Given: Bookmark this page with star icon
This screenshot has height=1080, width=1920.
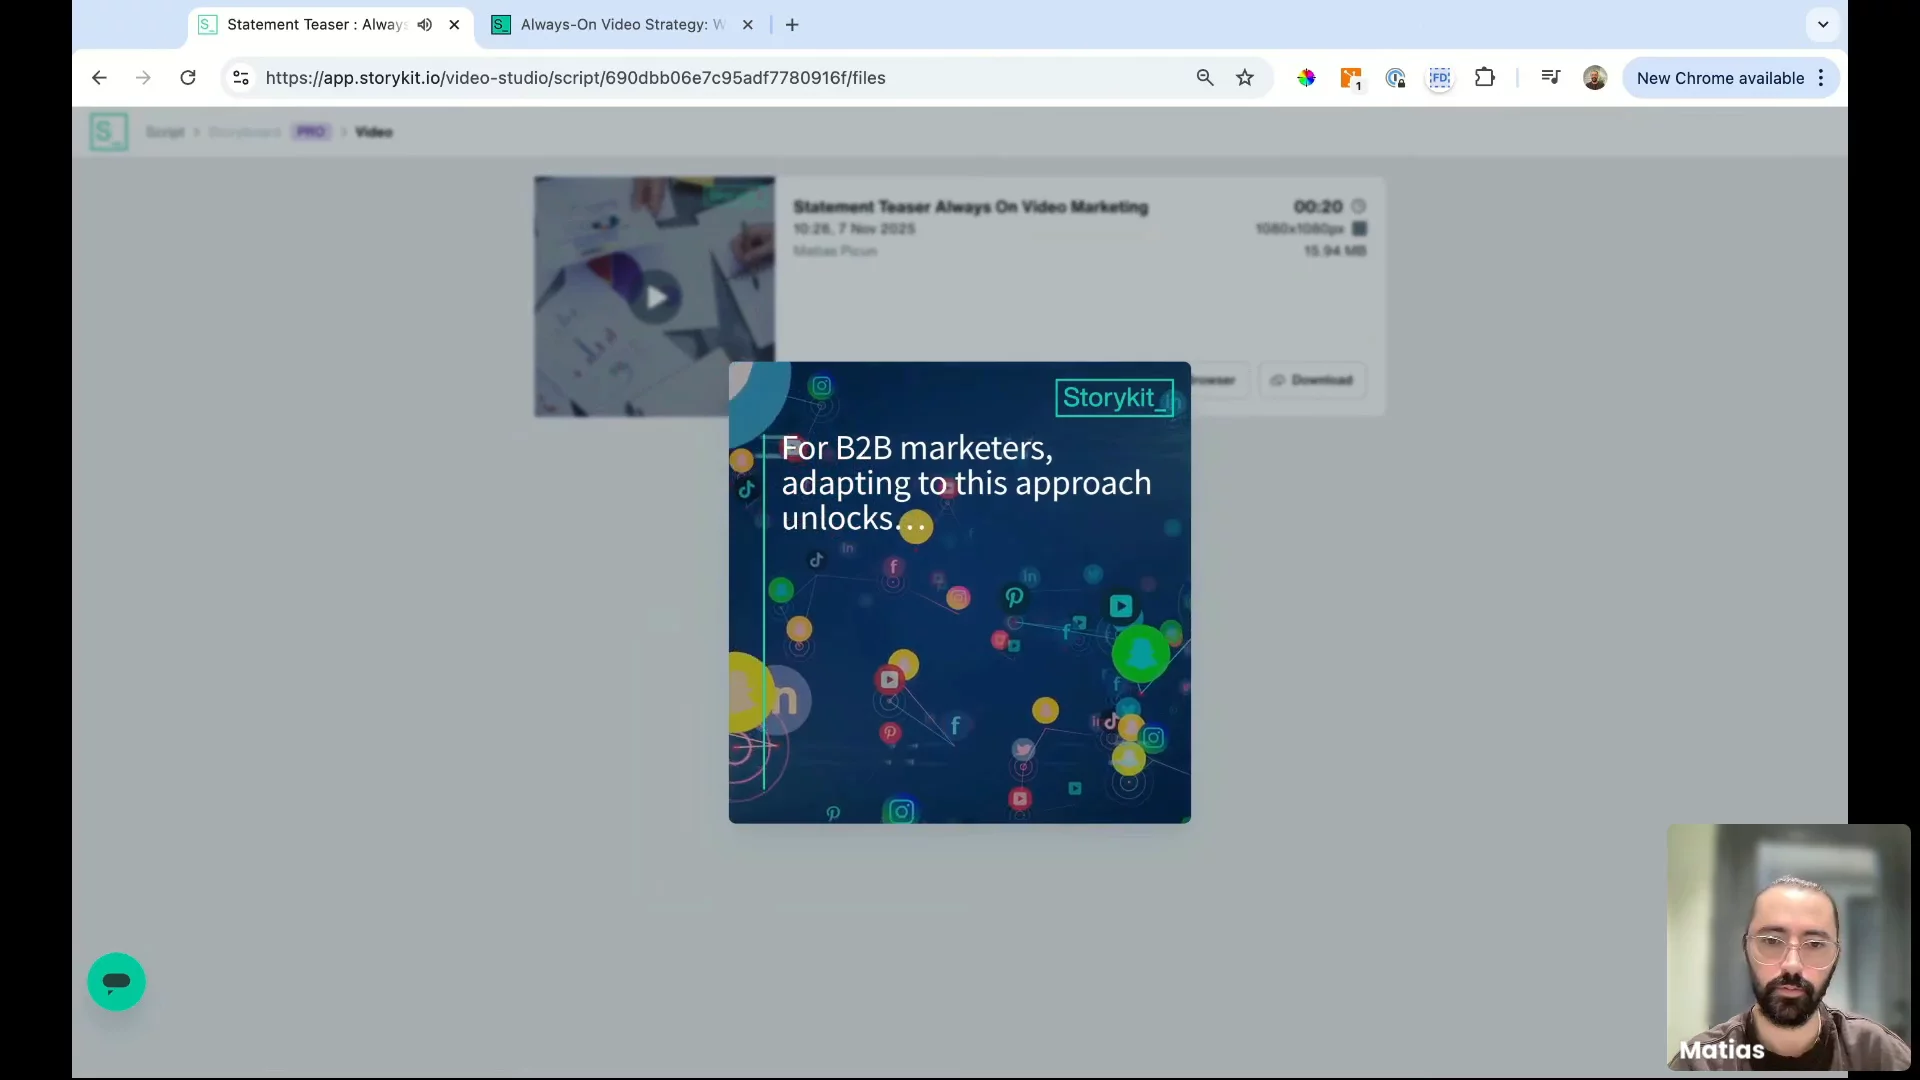Looking at the screenshot, I should pyautogui.click(x=1244, y=78).
